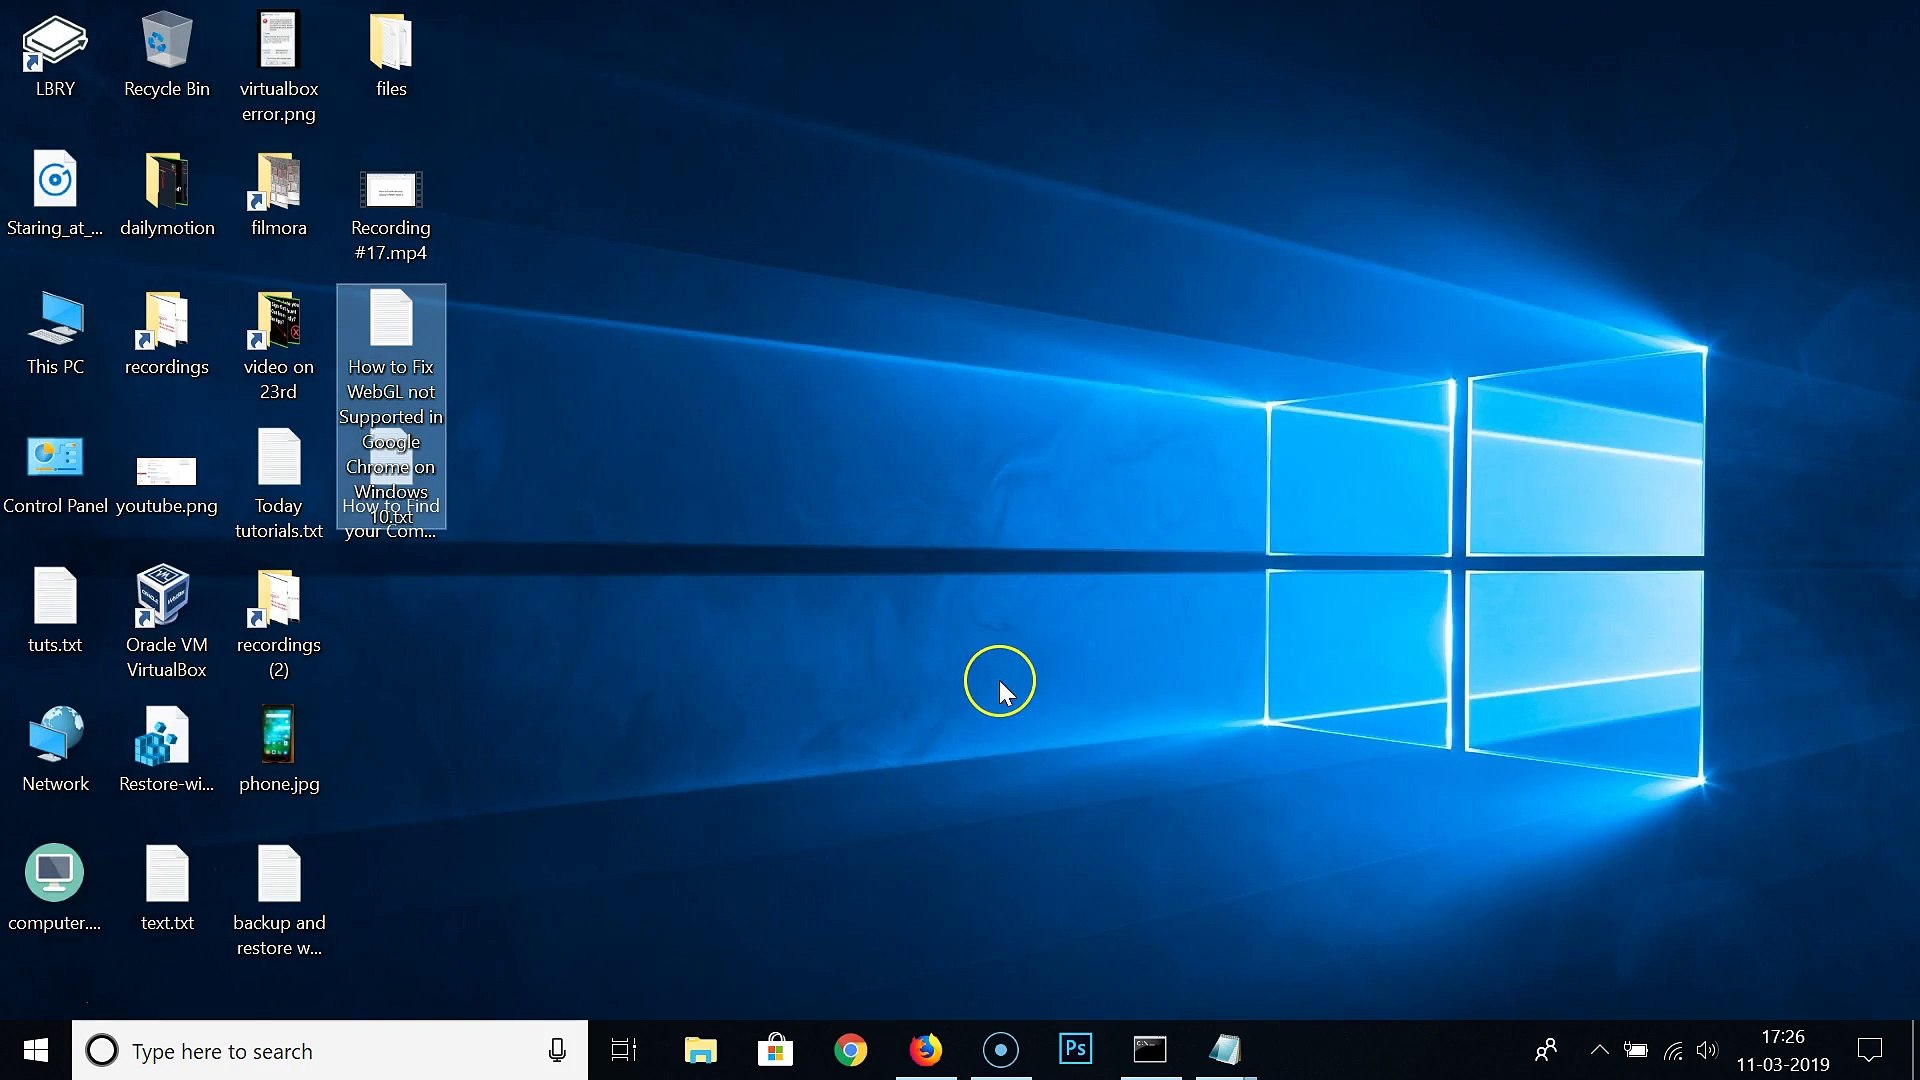Select the tuts.txt file
1920x1080 pixels.
[x=55, y=611]
